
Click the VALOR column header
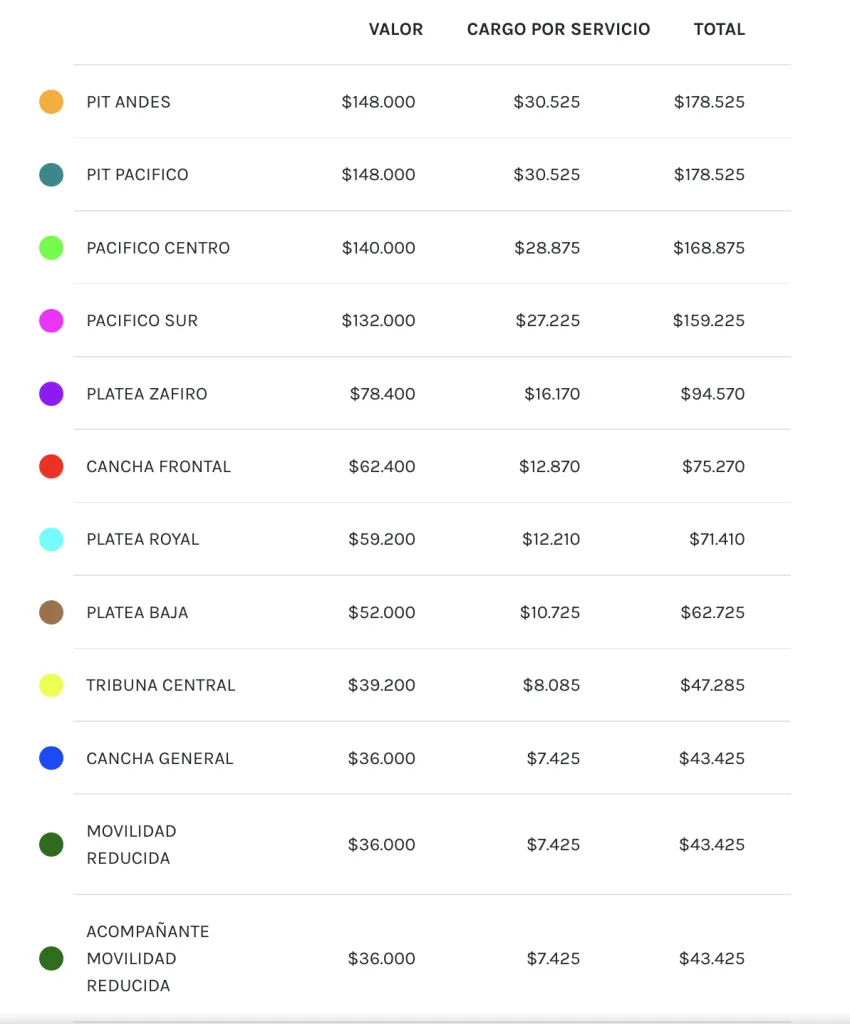396,30
